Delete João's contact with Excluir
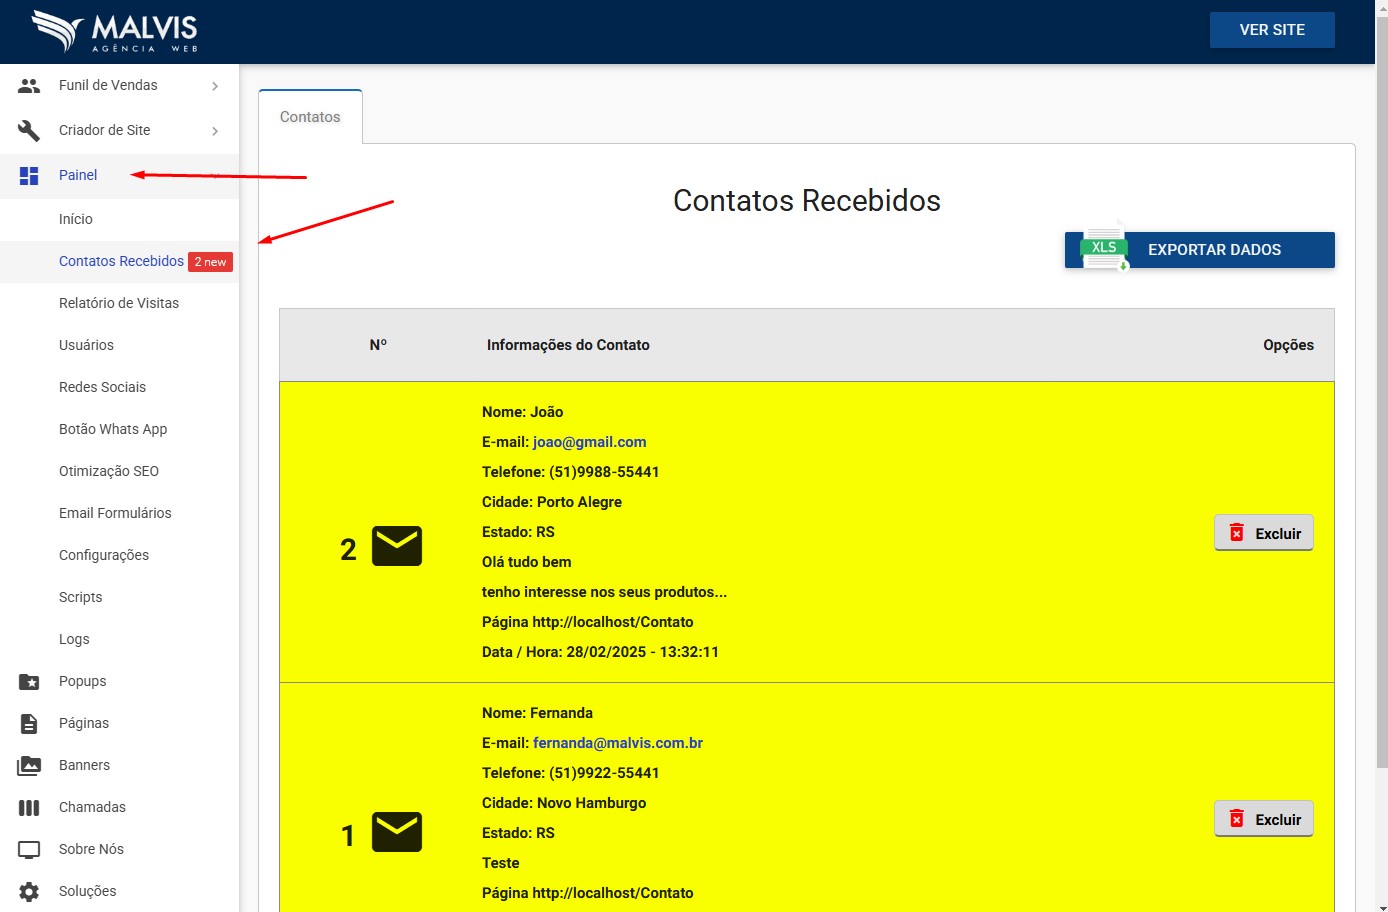 tap(1264, 533)
